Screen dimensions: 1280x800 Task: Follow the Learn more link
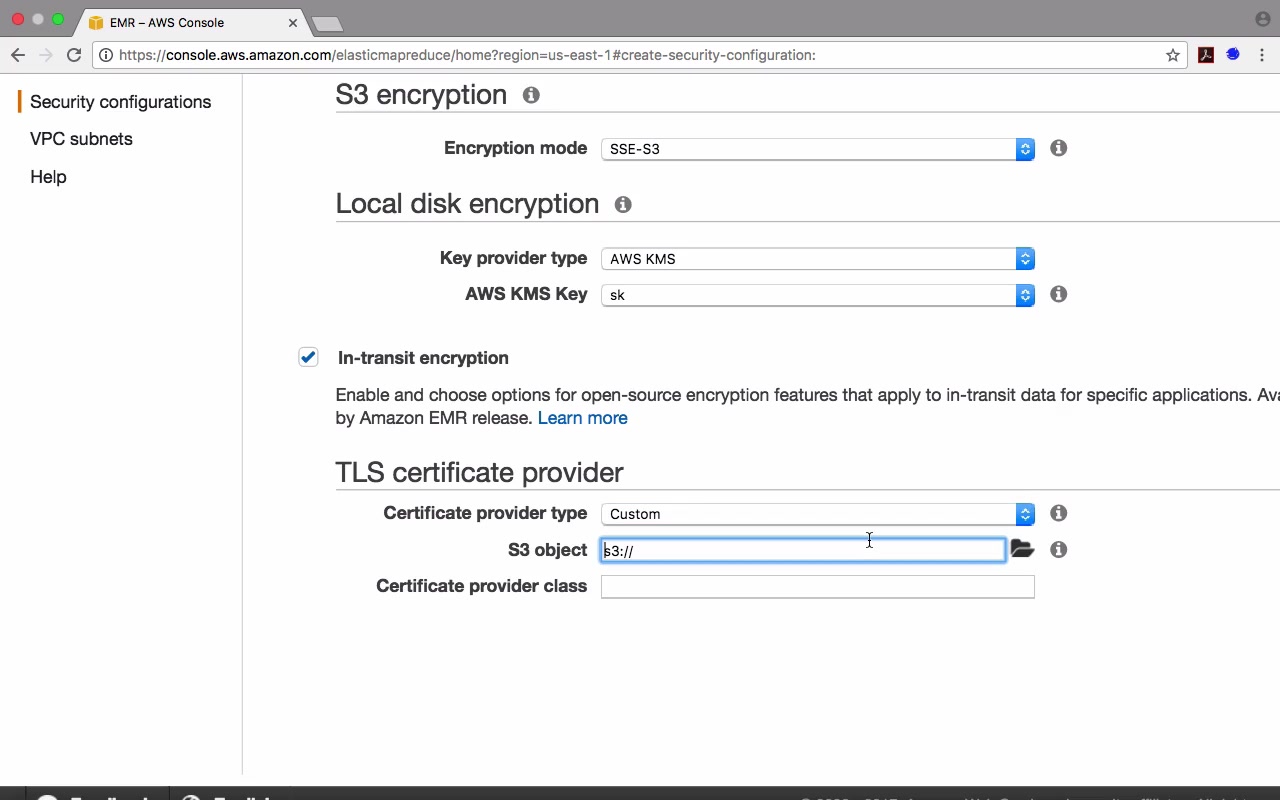[582, 418]
